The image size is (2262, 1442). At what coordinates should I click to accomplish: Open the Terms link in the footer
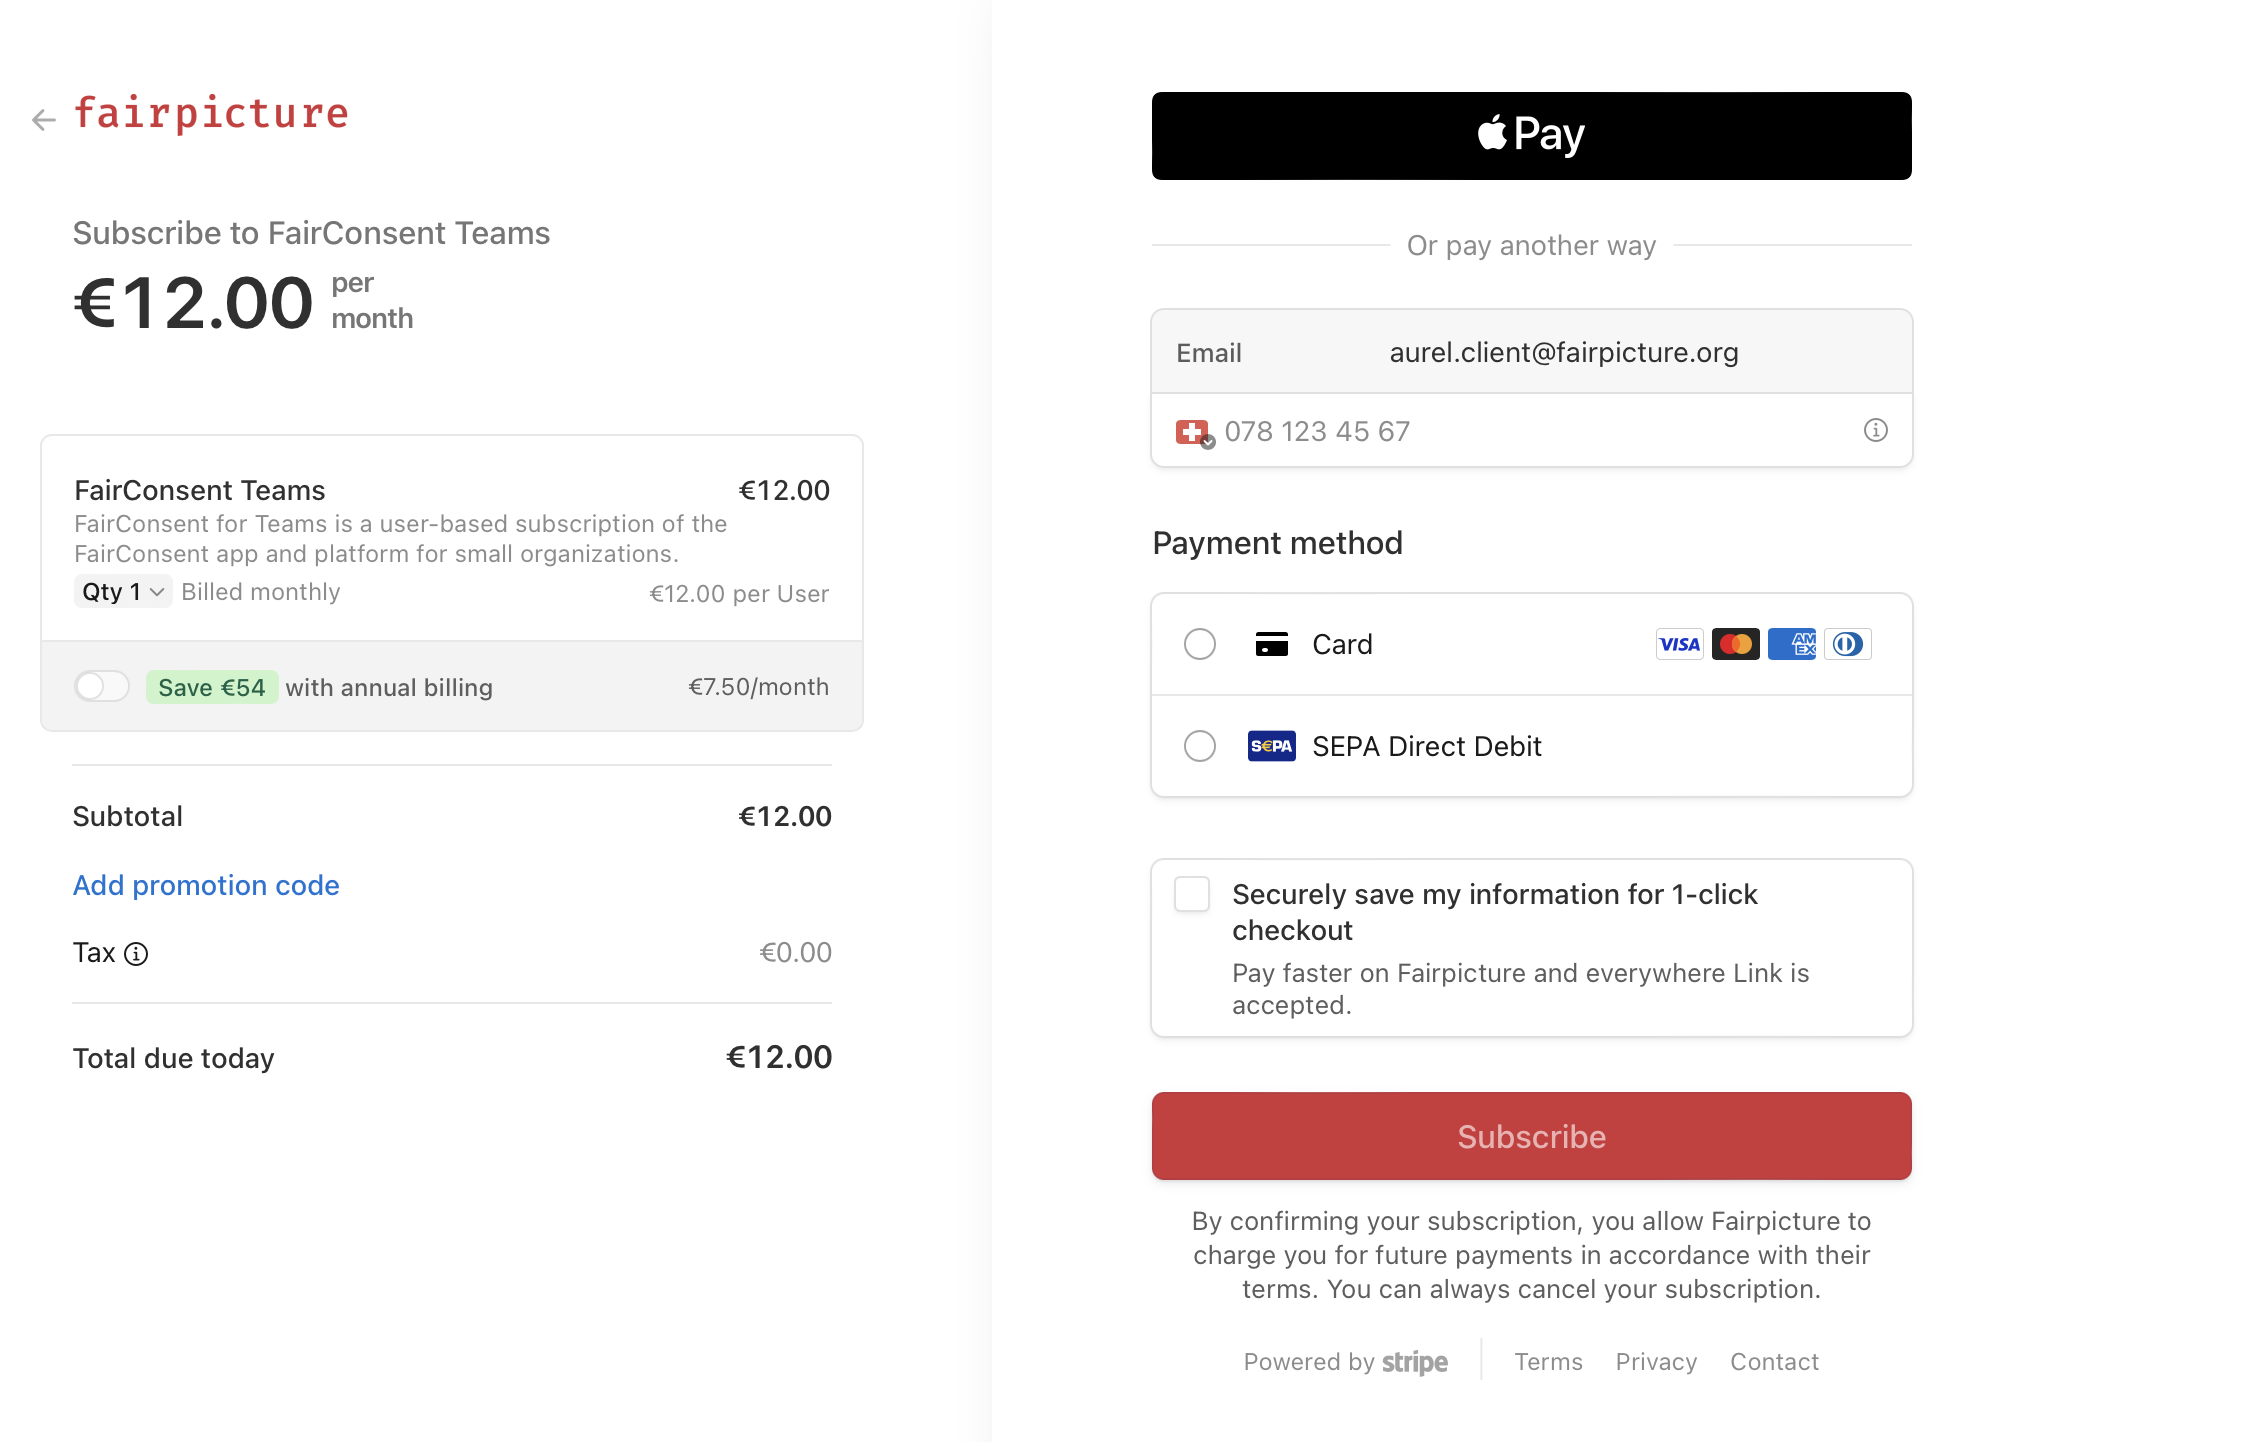coord(1548,1362)
